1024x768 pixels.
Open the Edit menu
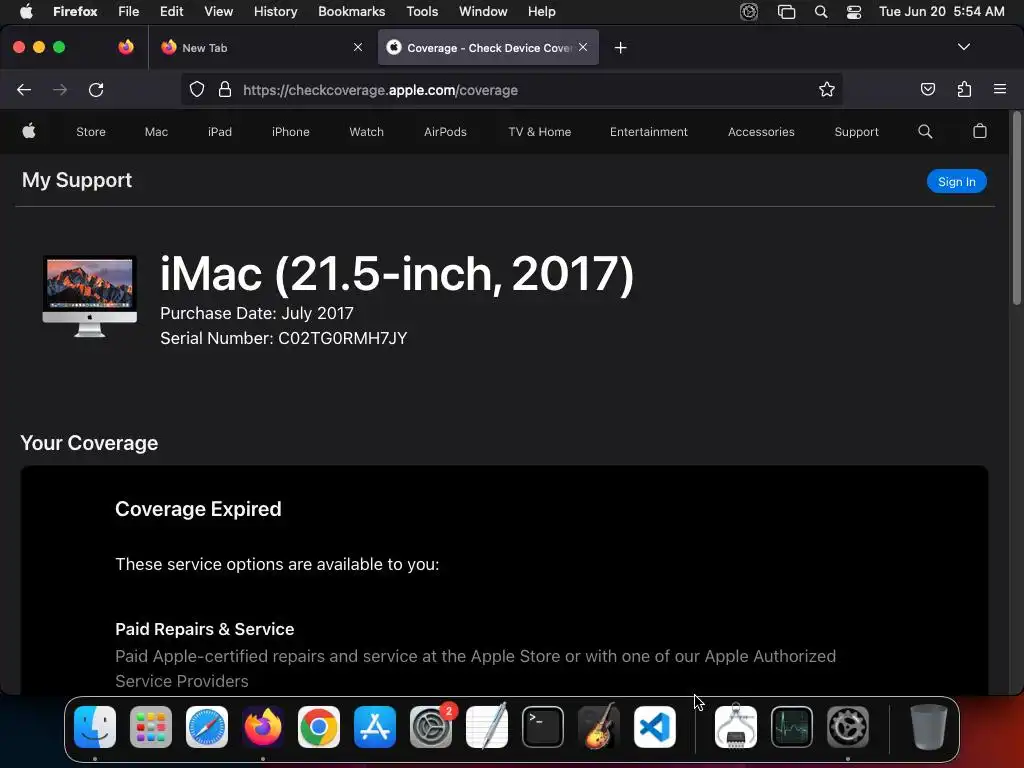[172, 12]
